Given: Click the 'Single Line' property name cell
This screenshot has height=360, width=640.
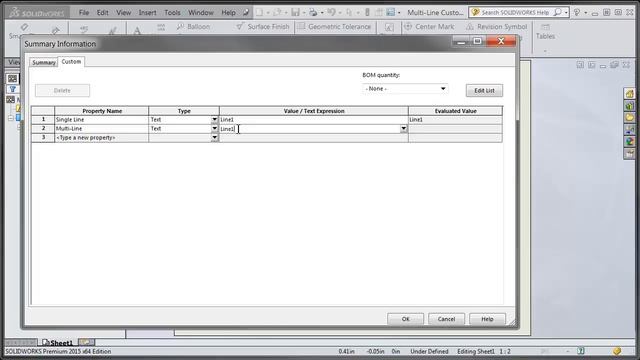Looking at the screenshot, I should tap(102, 120).
